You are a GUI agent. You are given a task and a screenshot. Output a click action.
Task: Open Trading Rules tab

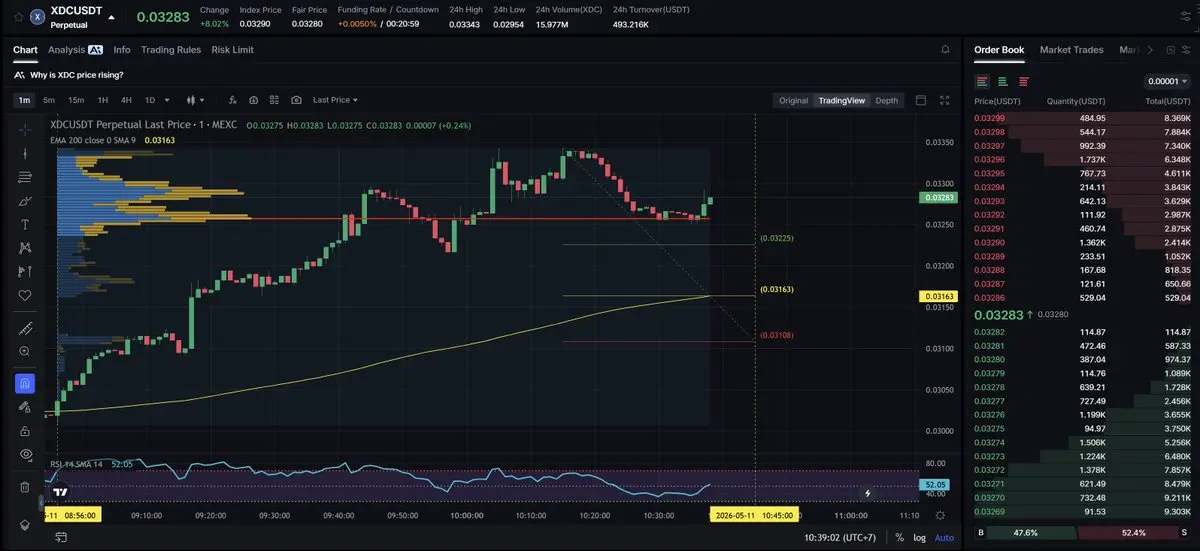171,49
